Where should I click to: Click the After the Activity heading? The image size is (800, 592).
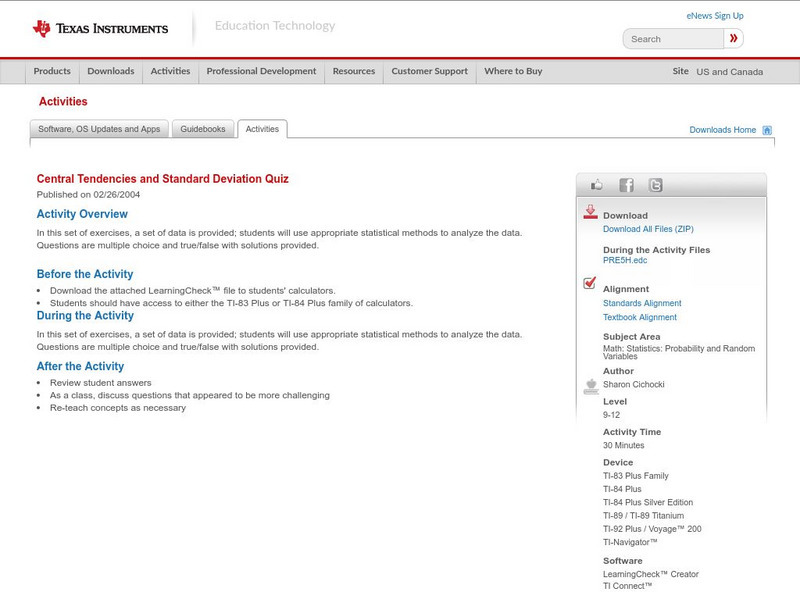(80, 366)
